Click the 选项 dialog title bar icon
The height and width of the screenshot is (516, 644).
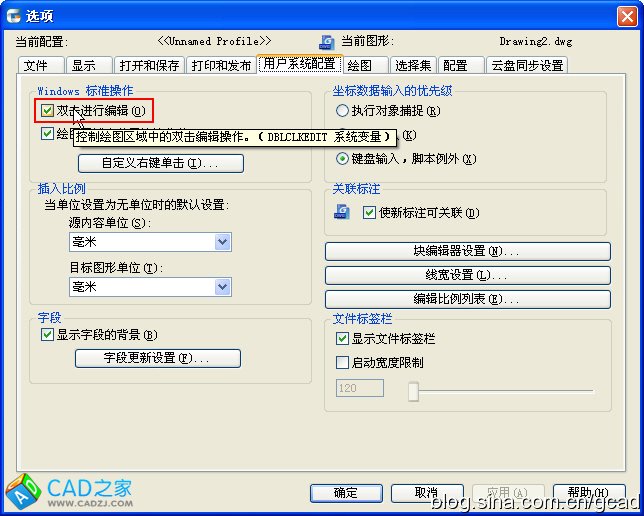pyautogui.click(x=14, y=15)
